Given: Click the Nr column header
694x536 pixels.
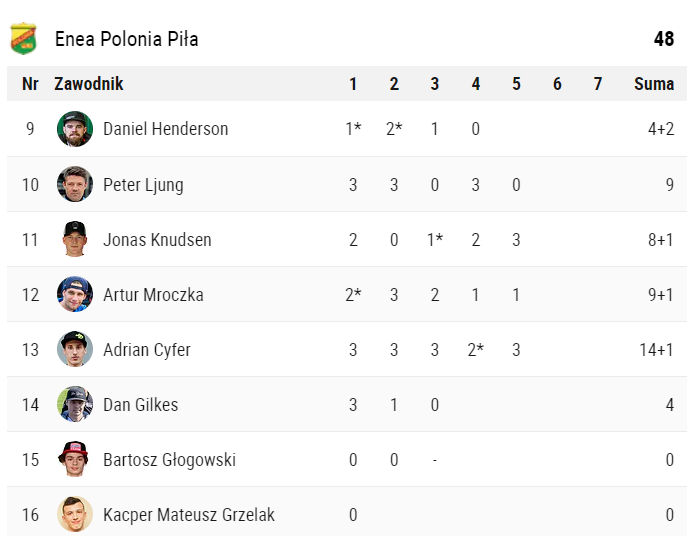Looking at the screenshot, I should (30, 84).
